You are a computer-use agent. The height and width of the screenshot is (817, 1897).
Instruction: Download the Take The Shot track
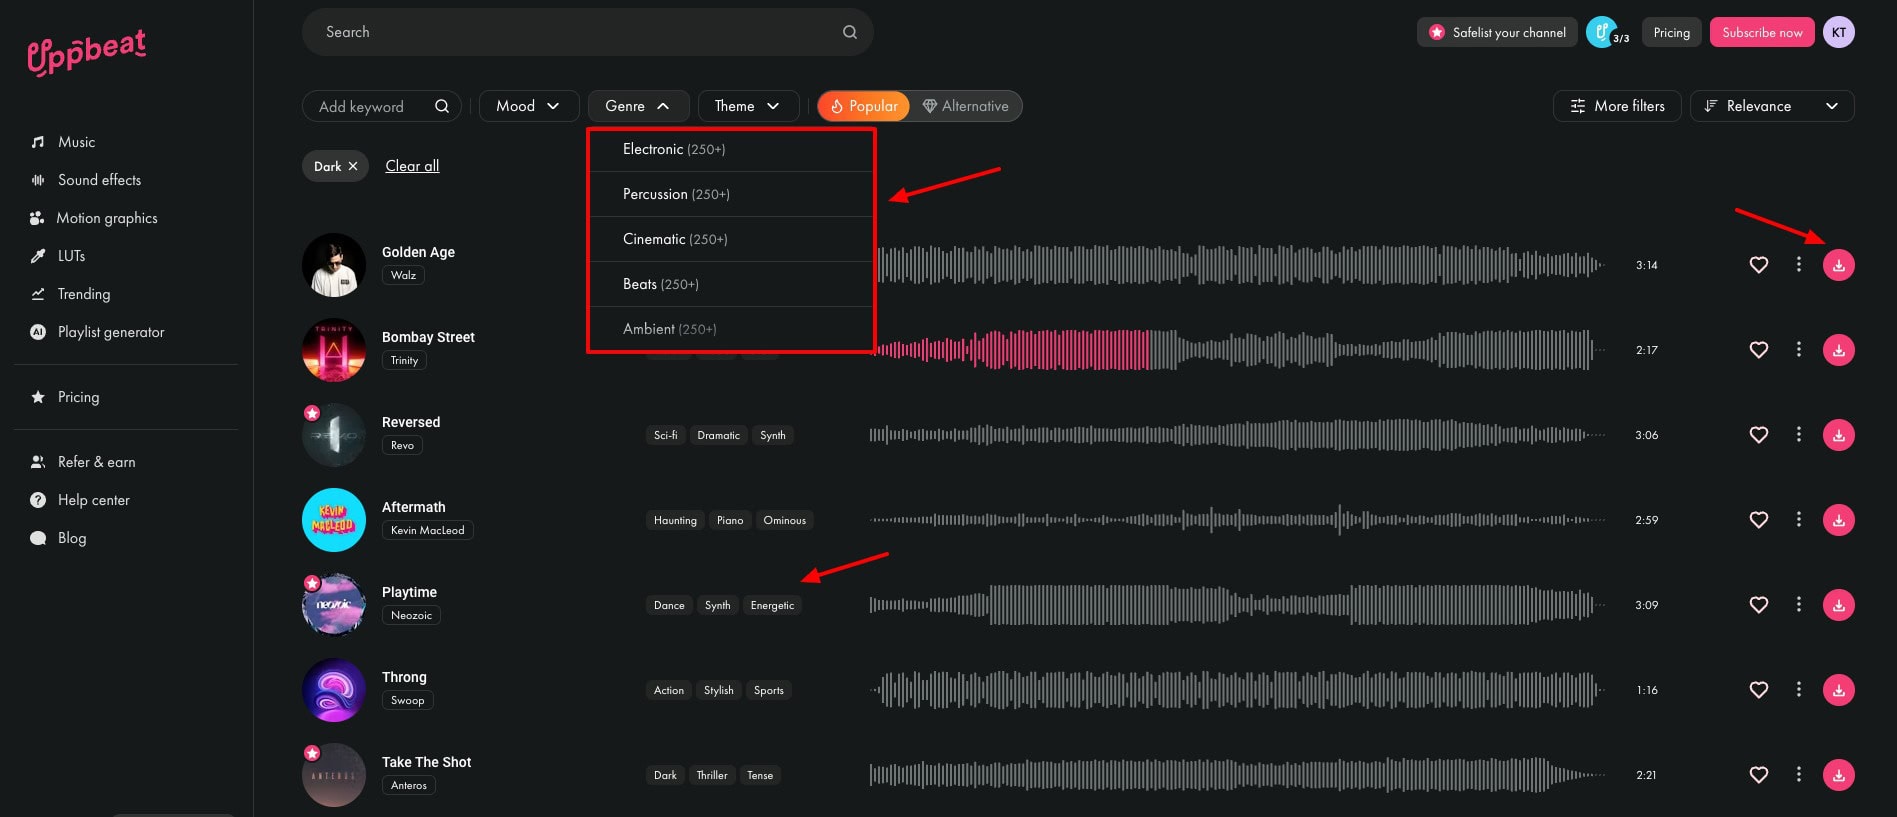[1838, 775]
